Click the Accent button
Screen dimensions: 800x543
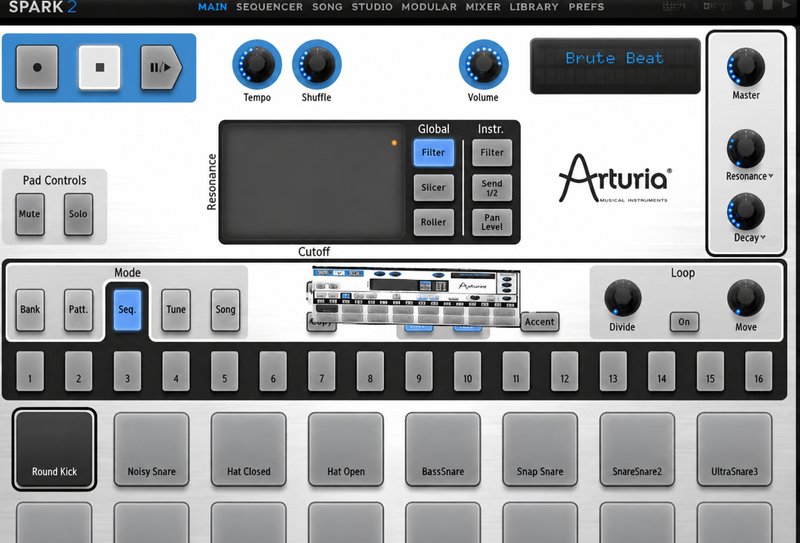pyautogui.click(x=539, y=322)
